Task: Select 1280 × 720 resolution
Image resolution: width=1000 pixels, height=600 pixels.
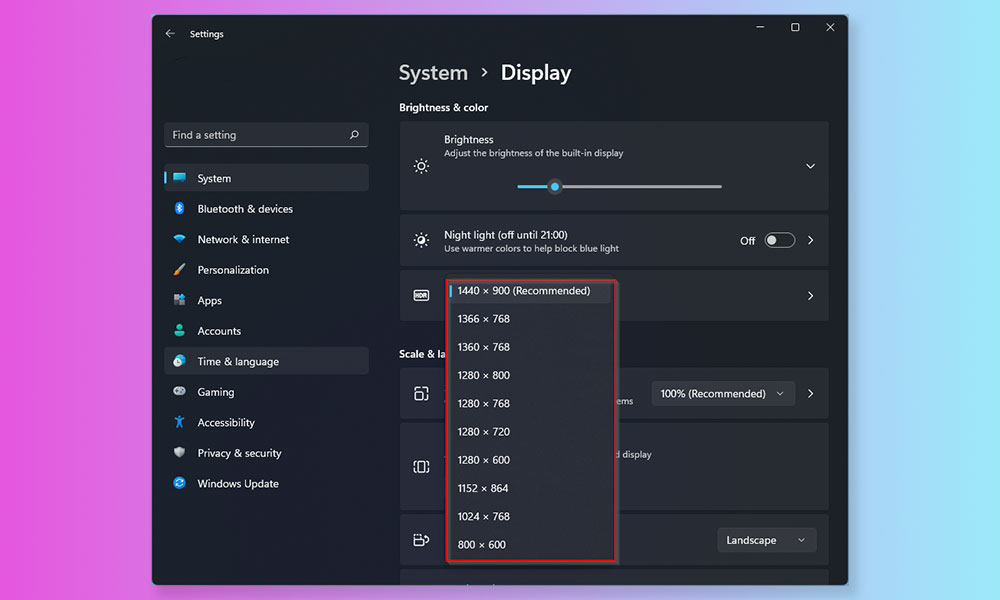Action: [x=529, y=432]
